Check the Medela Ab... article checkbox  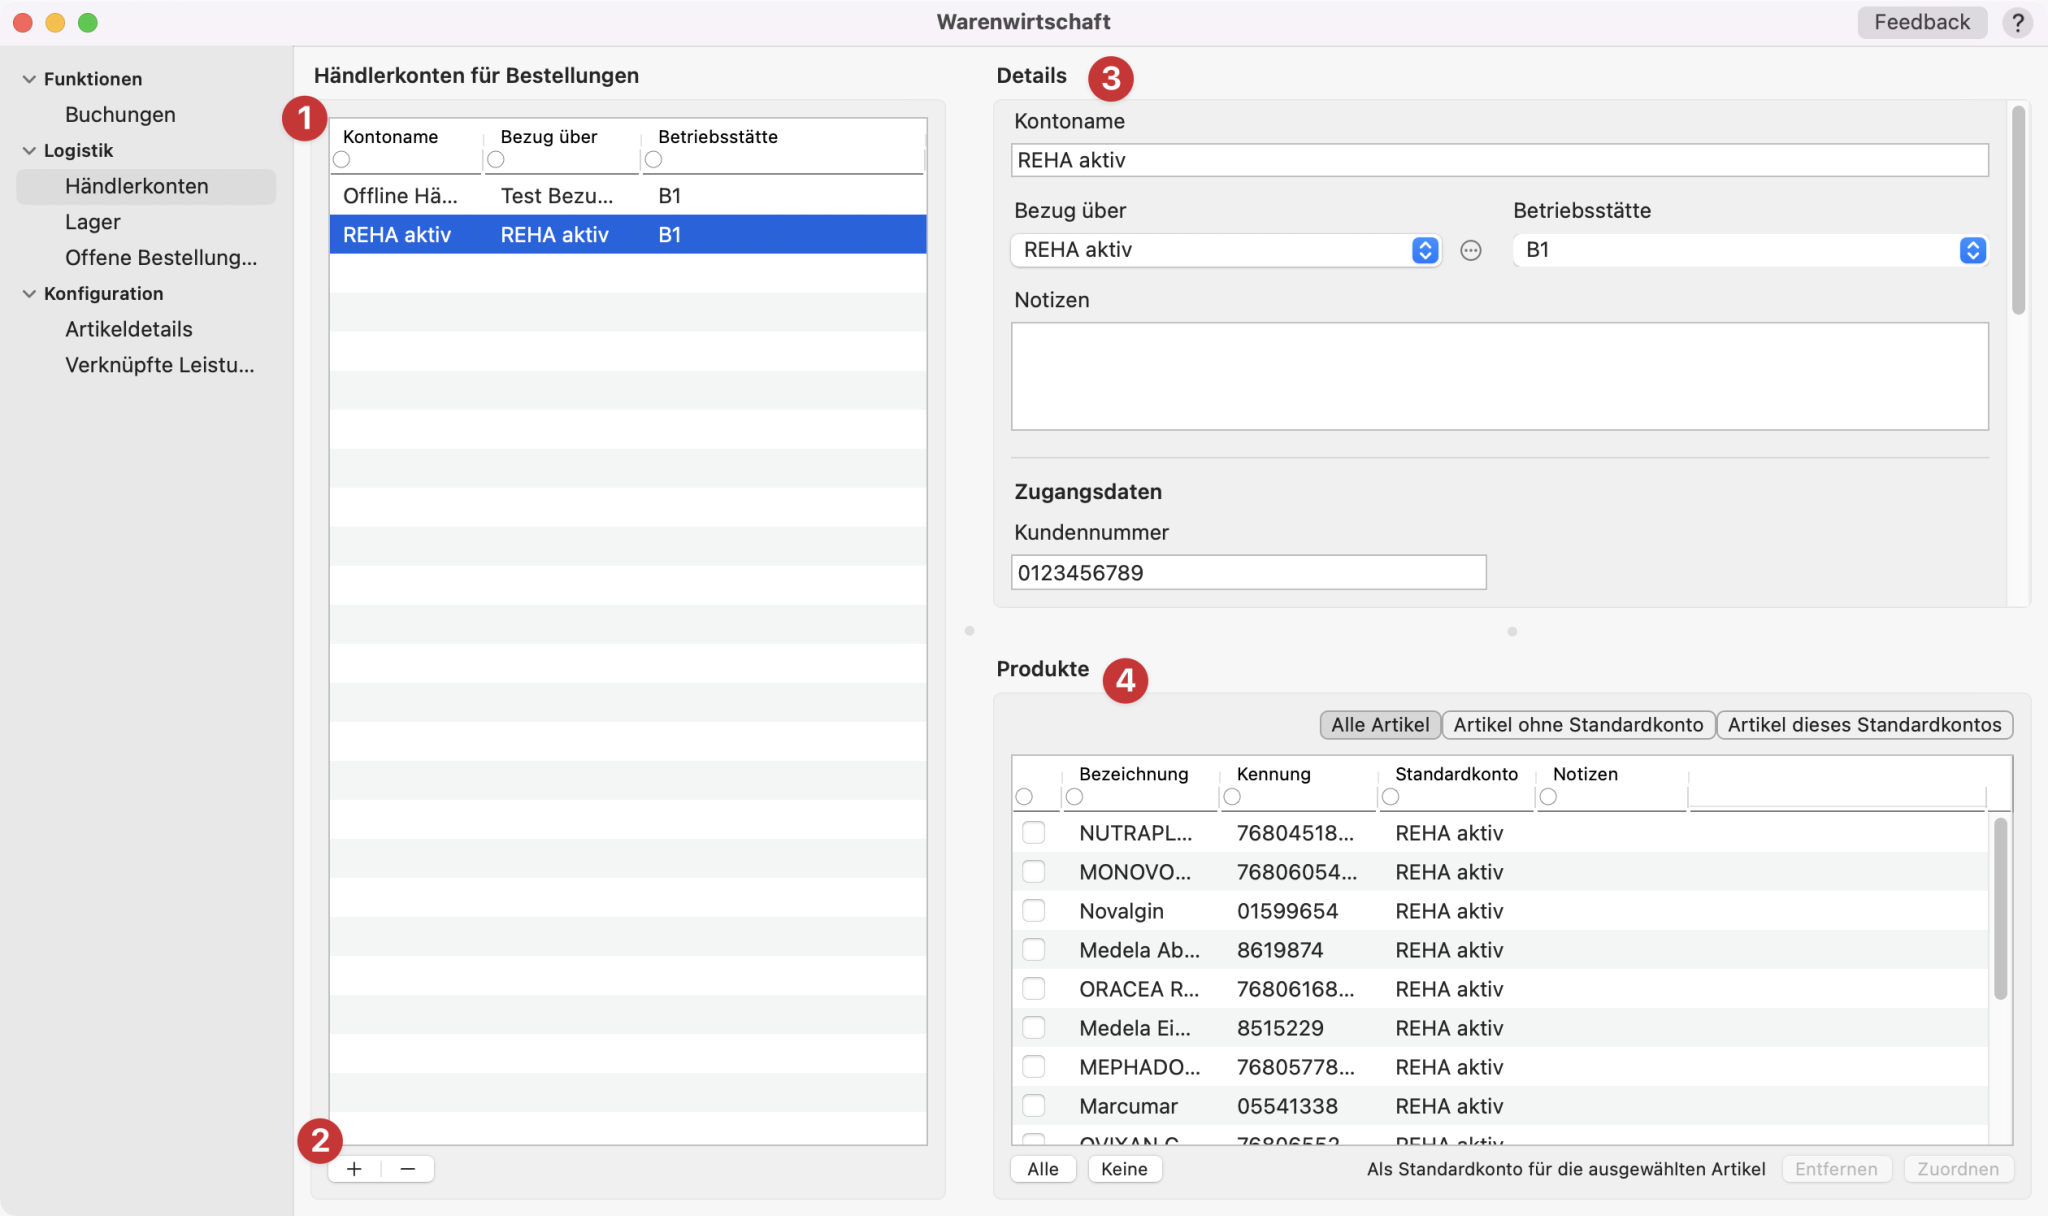(1033, 949)
